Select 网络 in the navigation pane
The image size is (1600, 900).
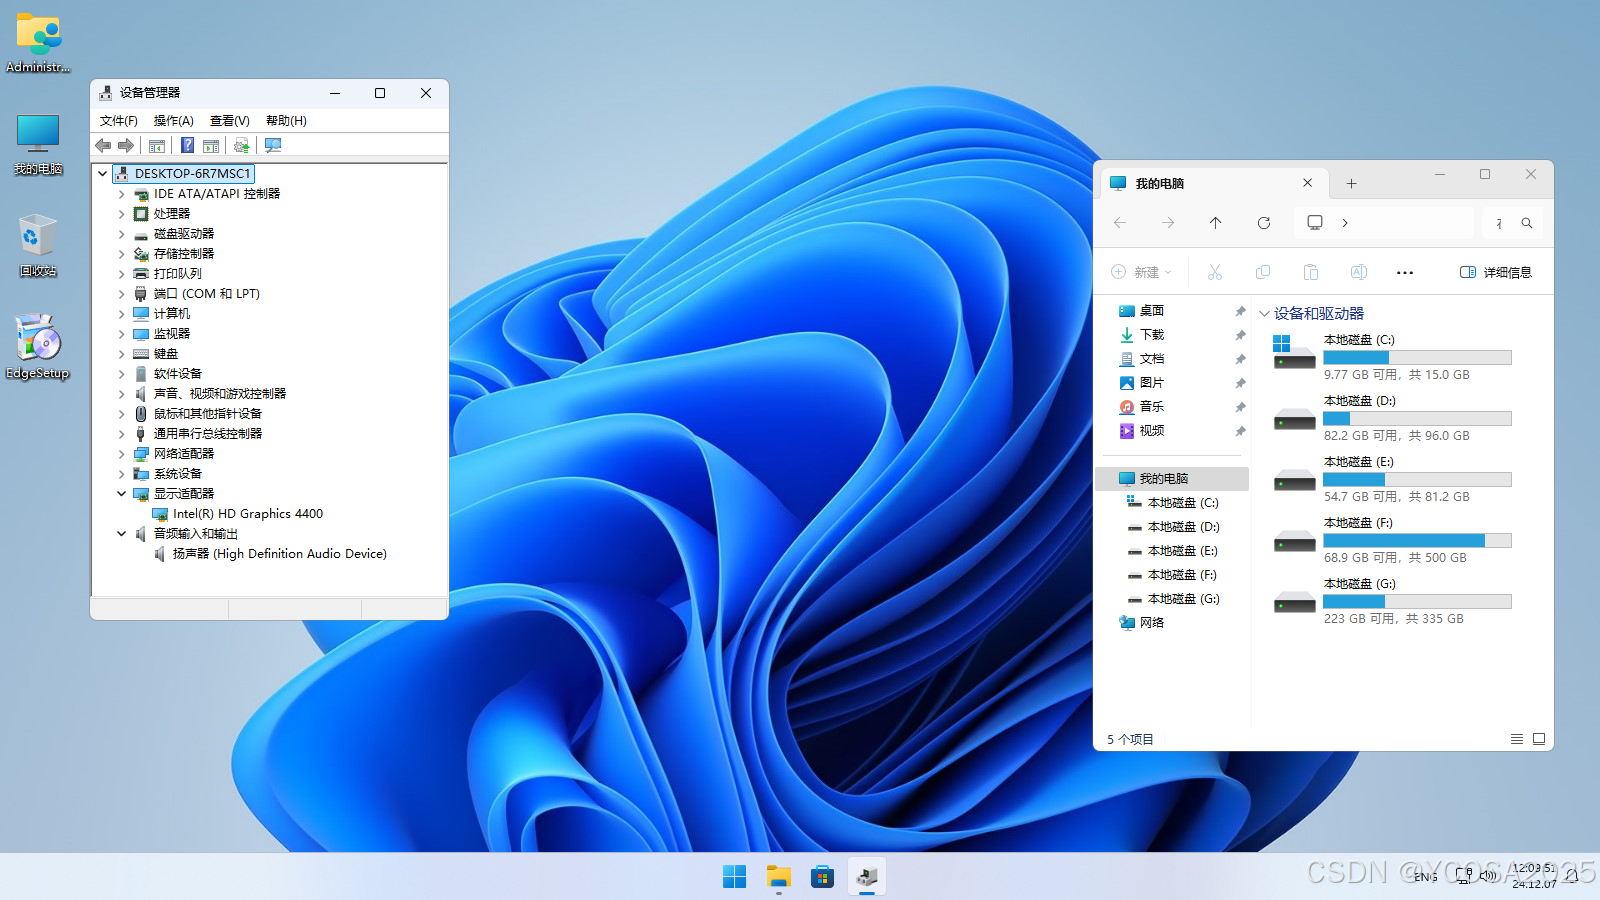tap(1151, 623)
